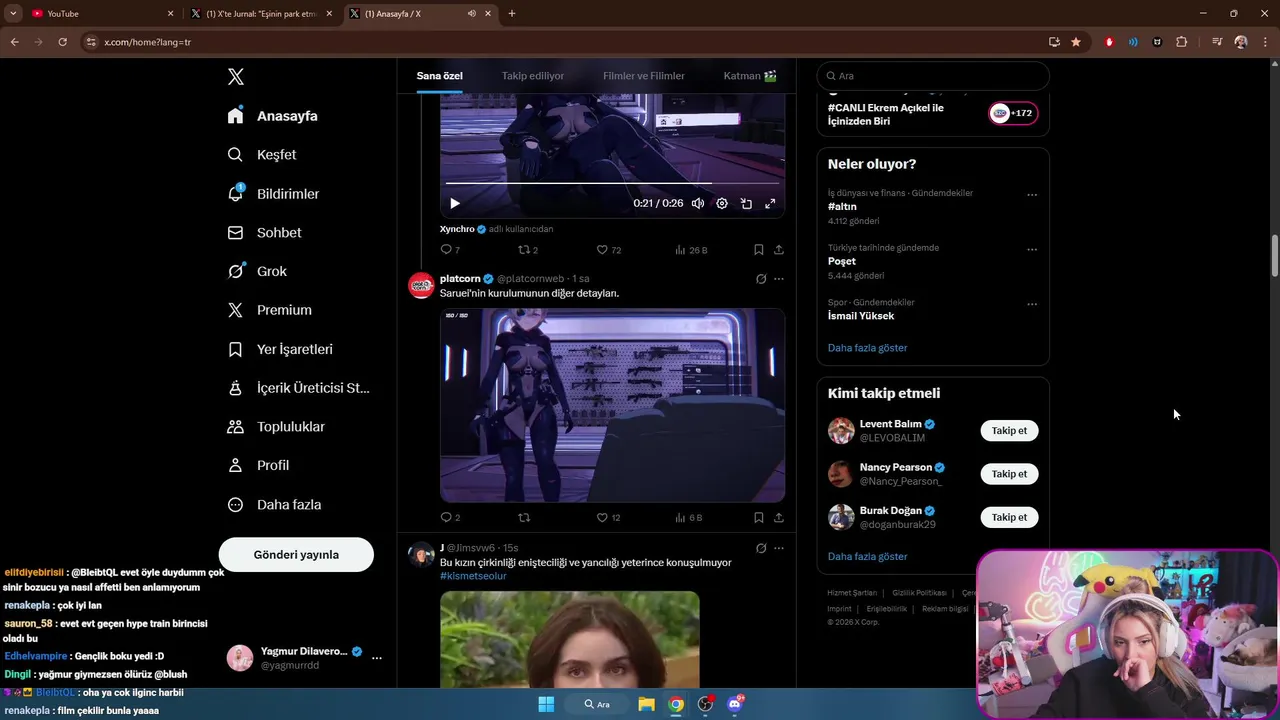Click #kismetseolur hashtag

473,576
